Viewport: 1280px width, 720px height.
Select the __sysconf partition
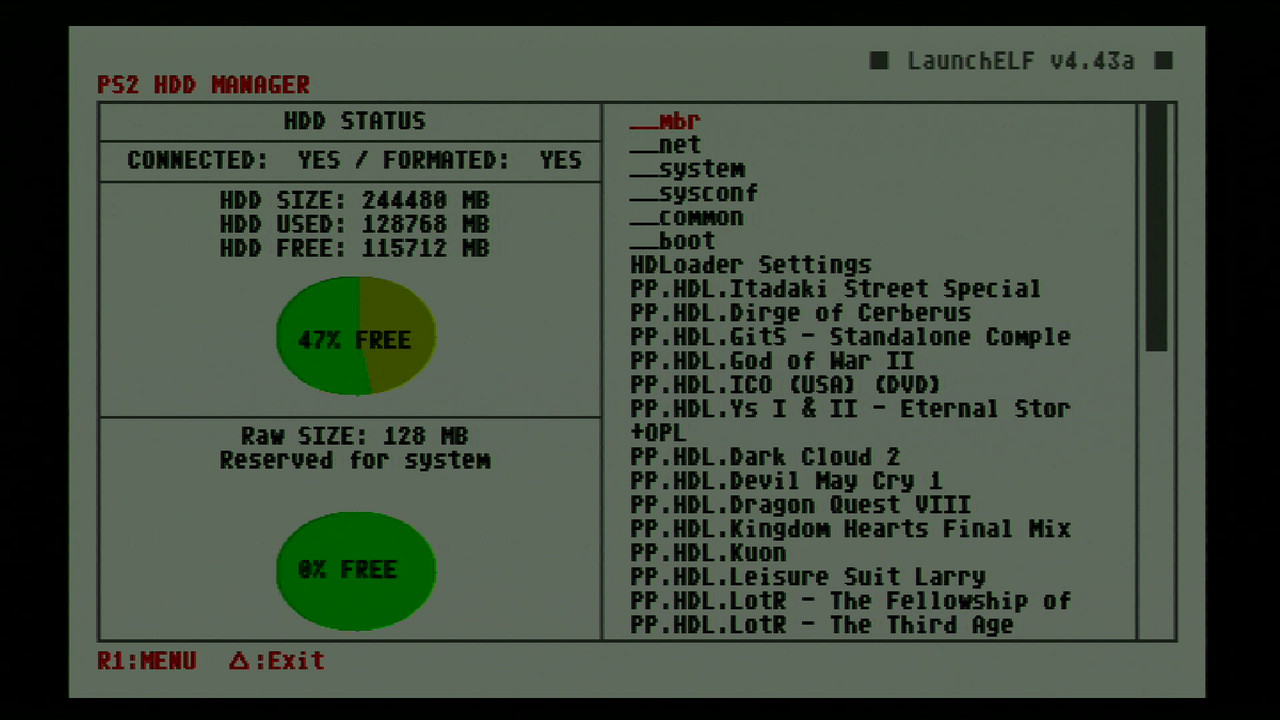point(694,193)
